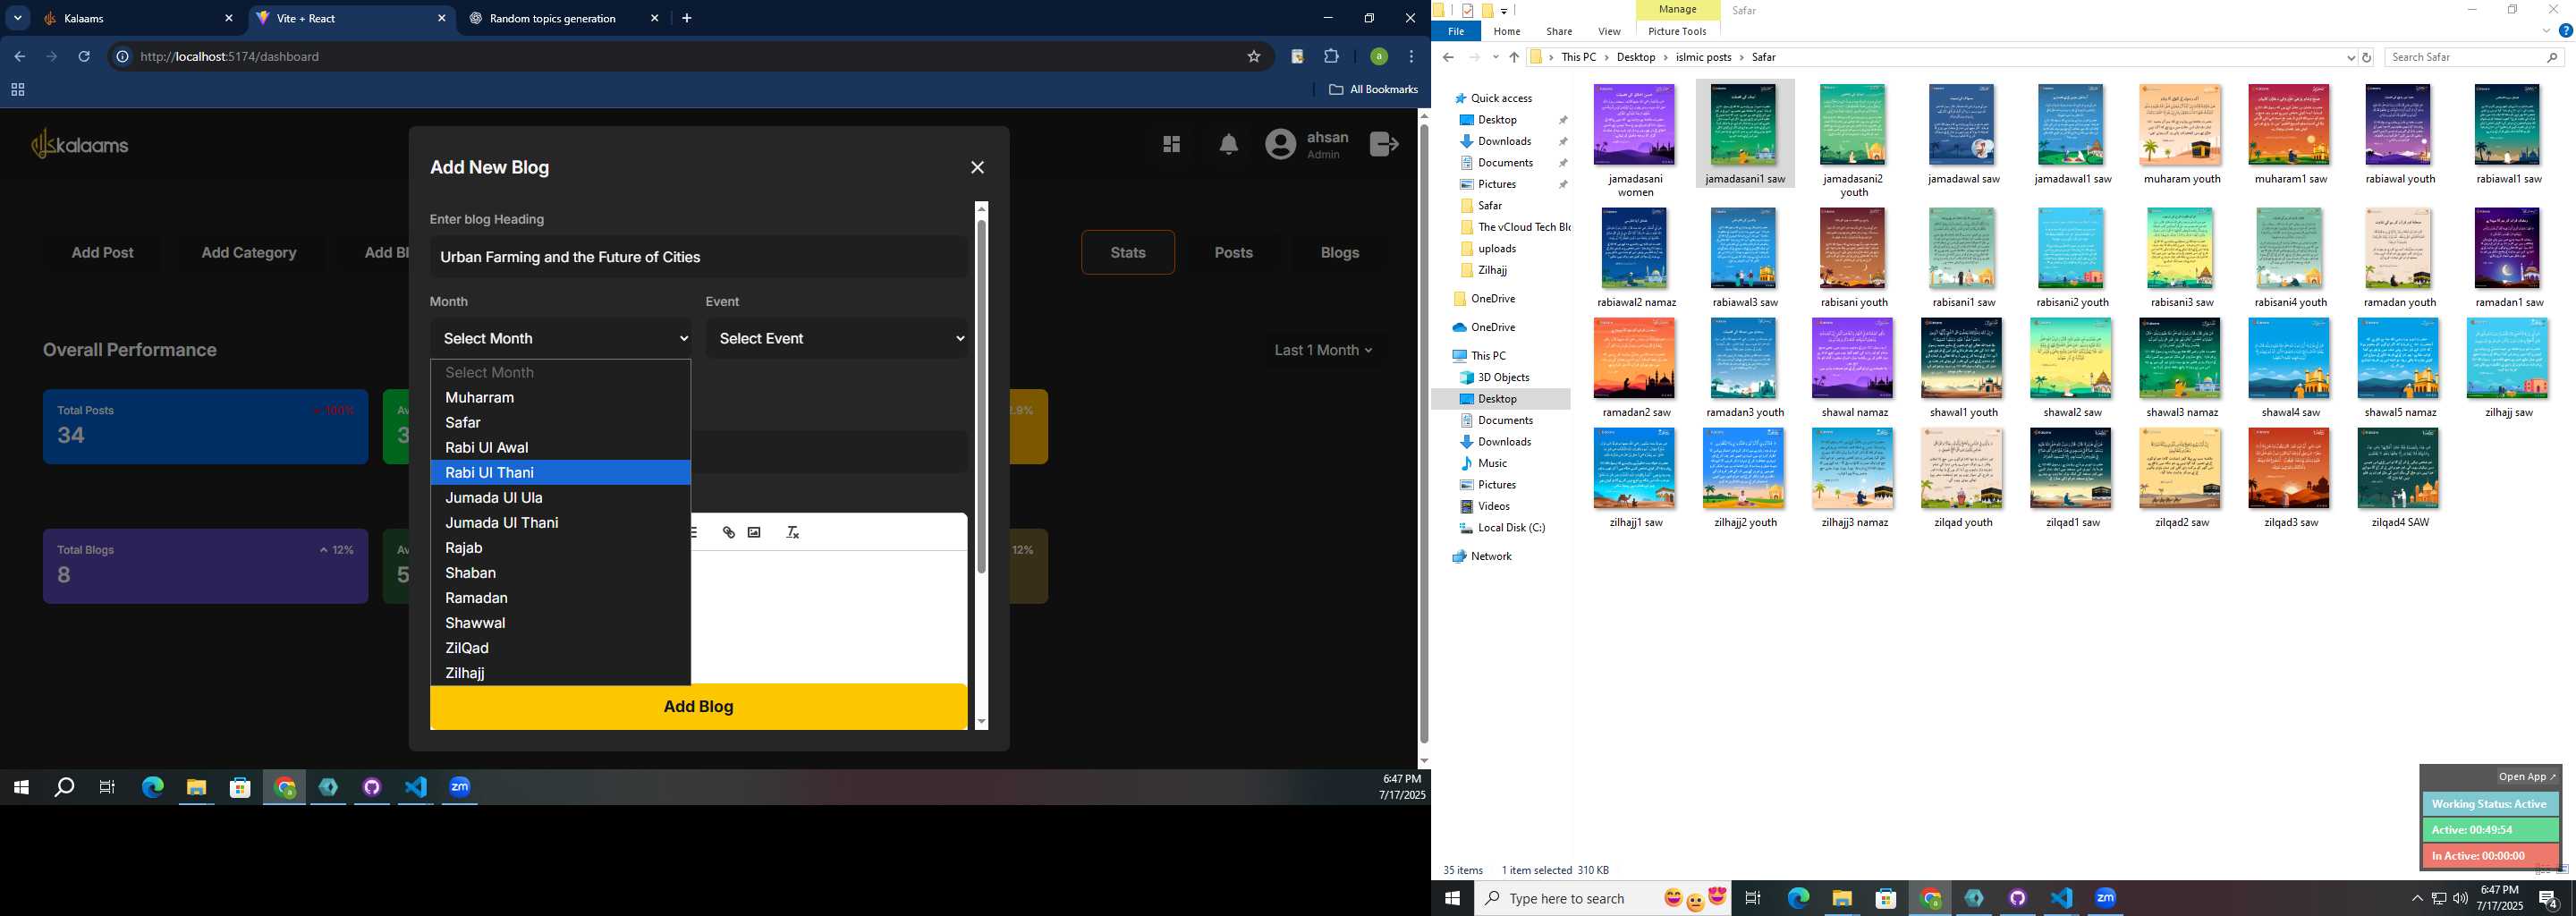The width and height of the screenshot is (2576, 916).
Task: Click File Explorer up-directory arrow
Action: coord(1514,57)
